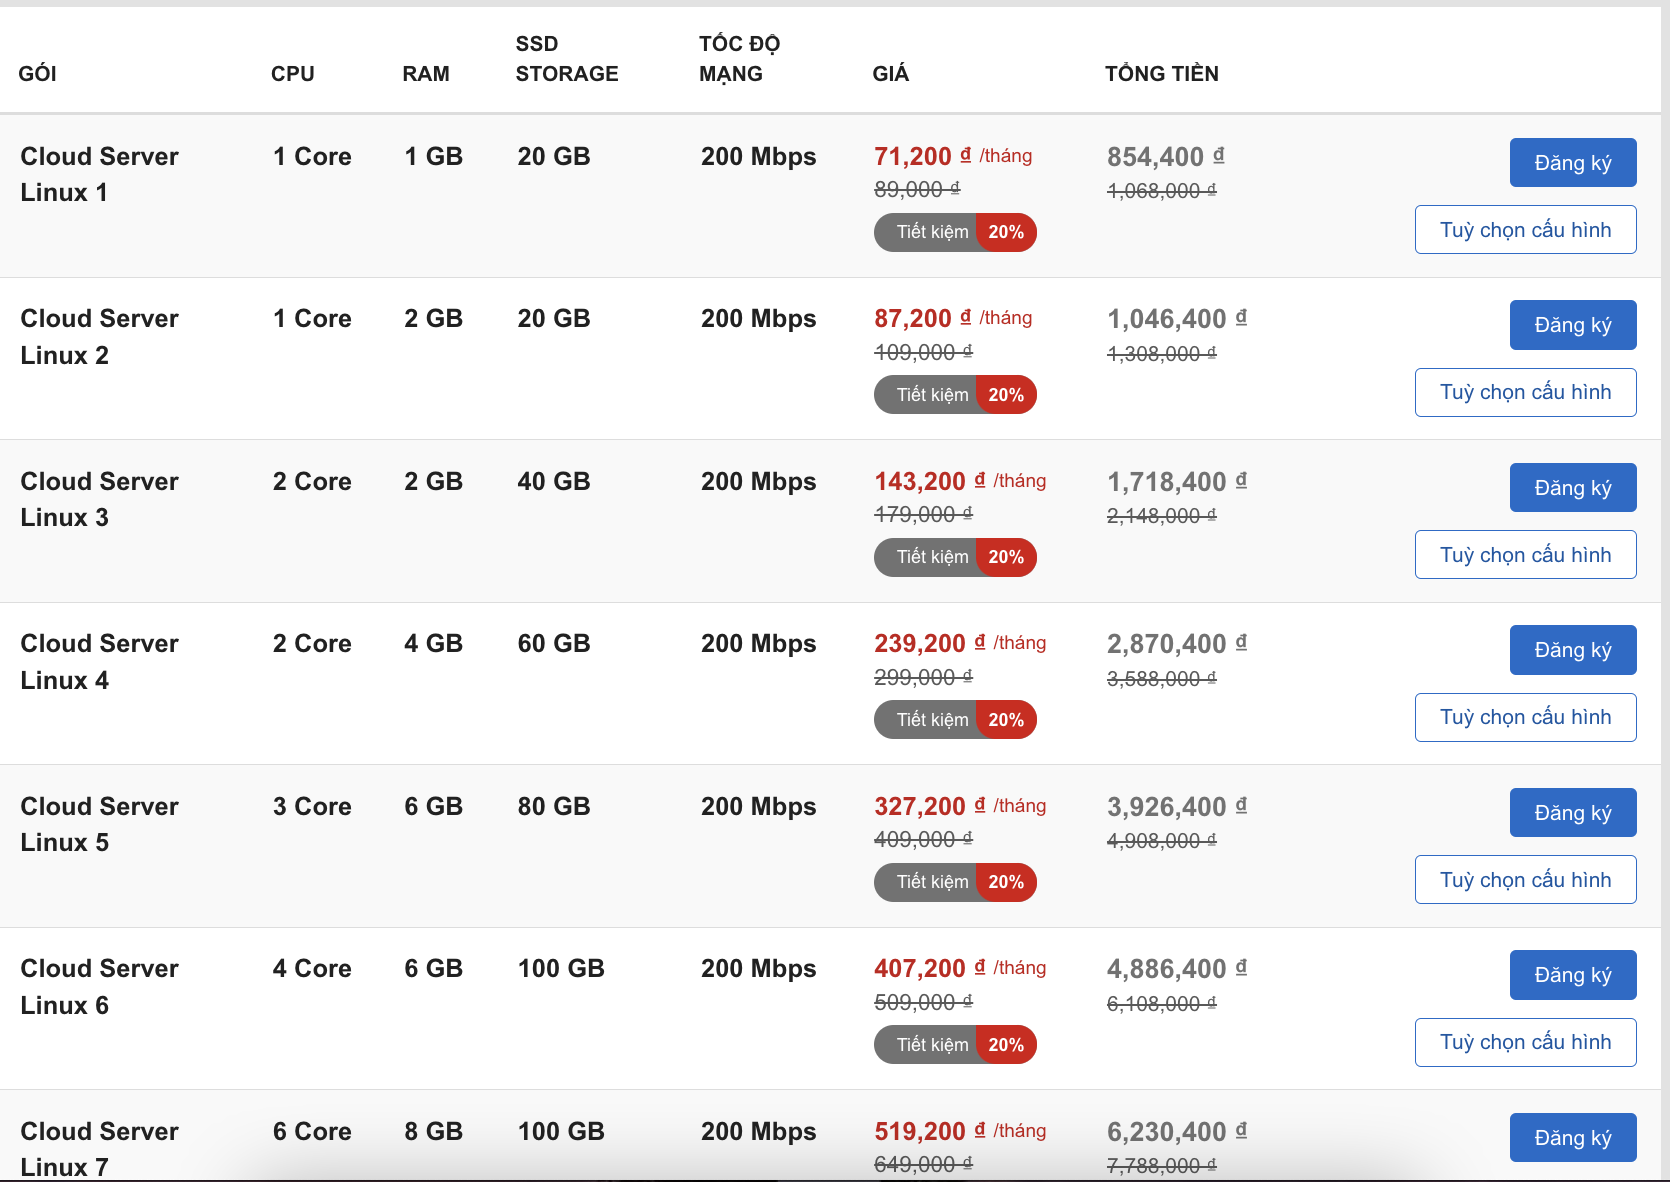Screen dimensions: 1670x1182
Task: Select the Tiết kiệm 20% badge for Linux 3
Action: click(955, 557)
